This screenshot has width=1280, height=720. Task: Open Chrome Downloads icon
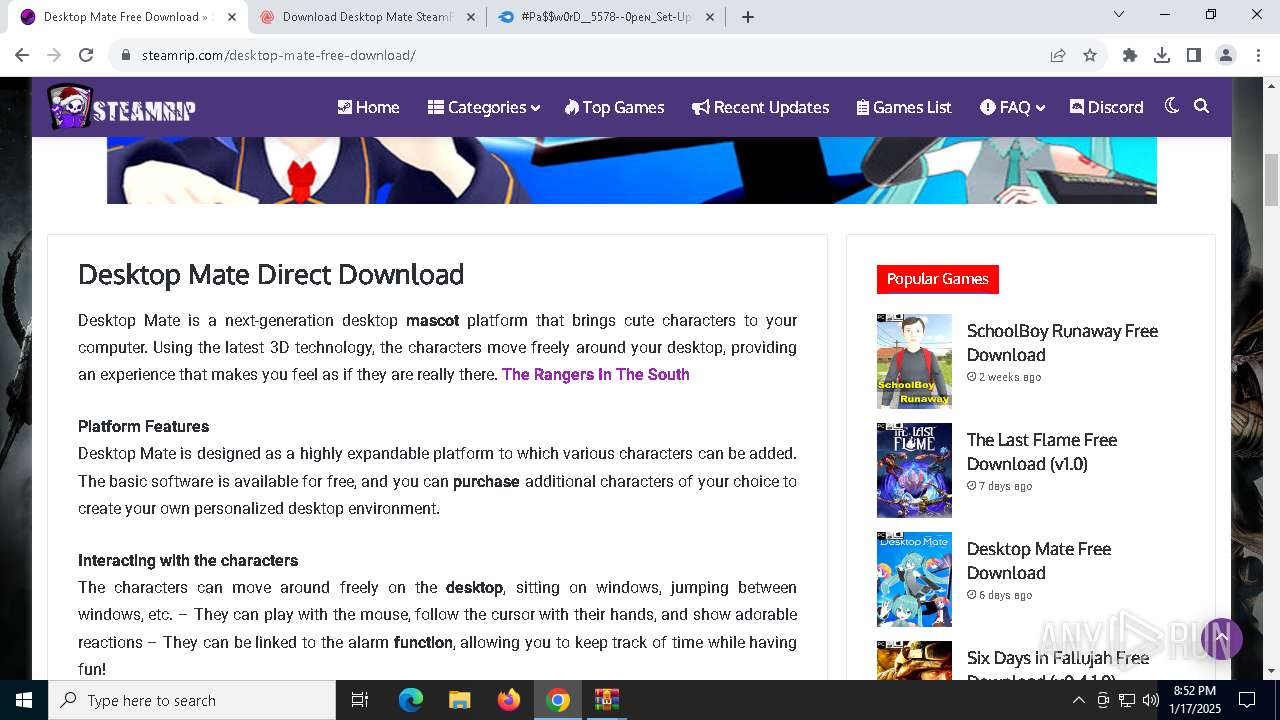pos(1162,55)
